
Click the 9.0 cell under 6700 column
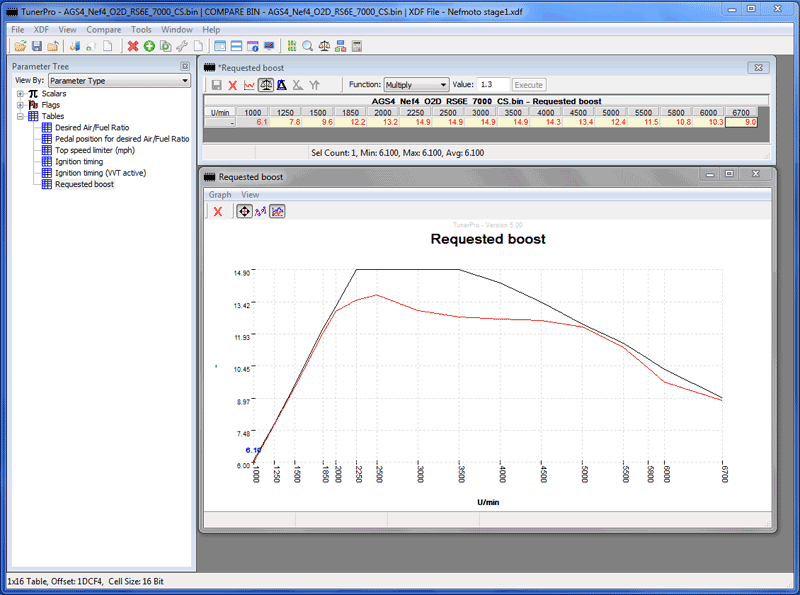pyautogui.click(x=741, y=122)
